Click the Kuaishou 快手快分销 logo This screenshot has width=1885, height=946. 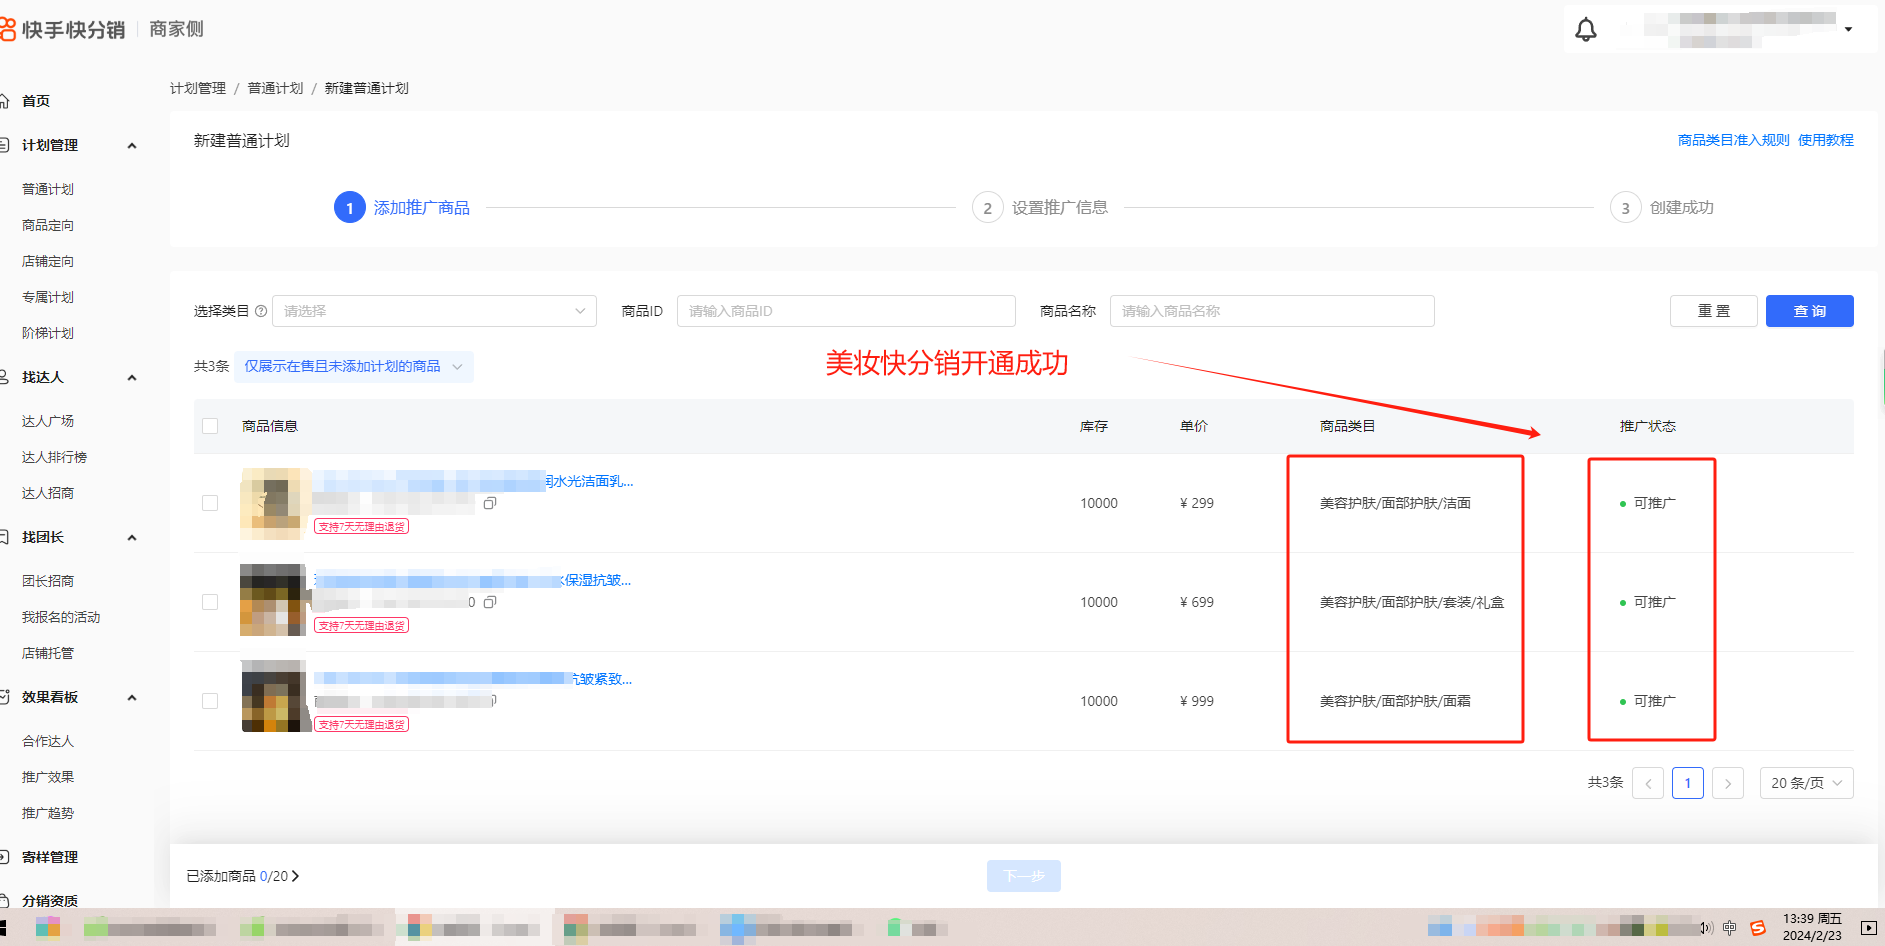click(x=62, y=29)
